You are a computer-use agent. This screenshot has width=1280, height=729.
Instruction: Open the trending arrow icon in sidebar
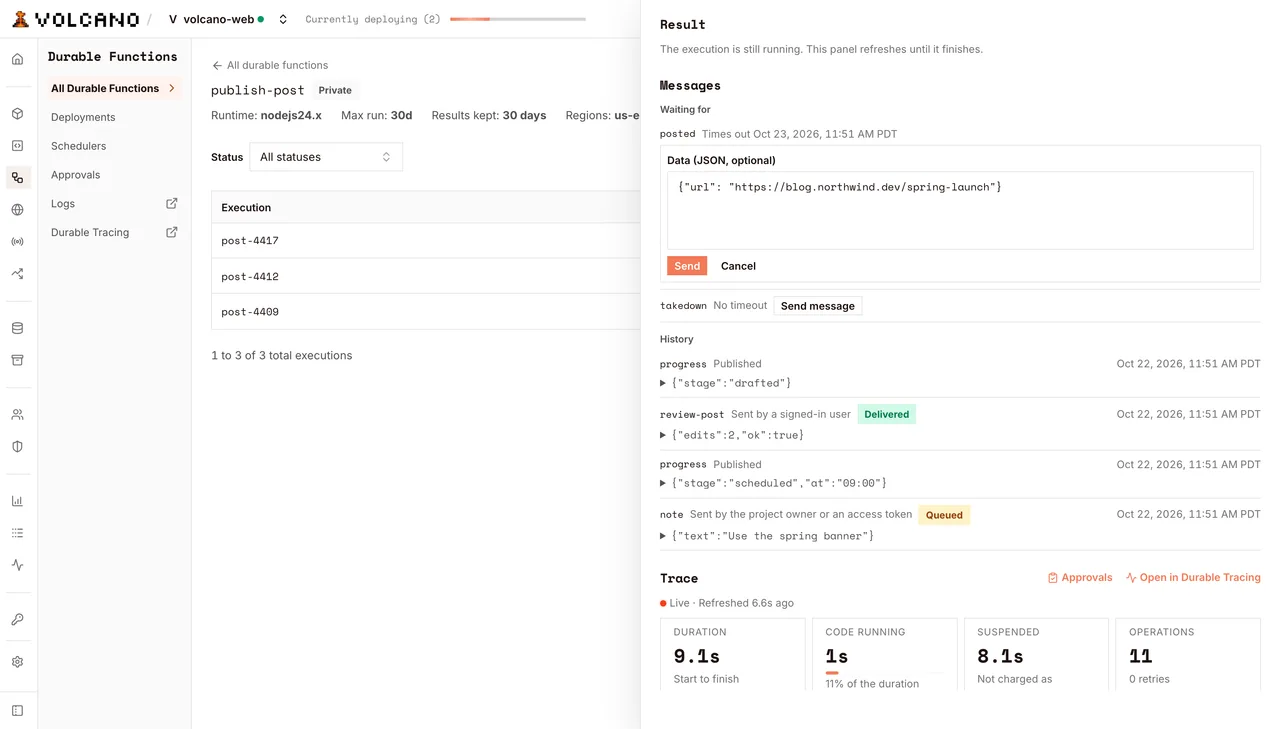[17, 274]
